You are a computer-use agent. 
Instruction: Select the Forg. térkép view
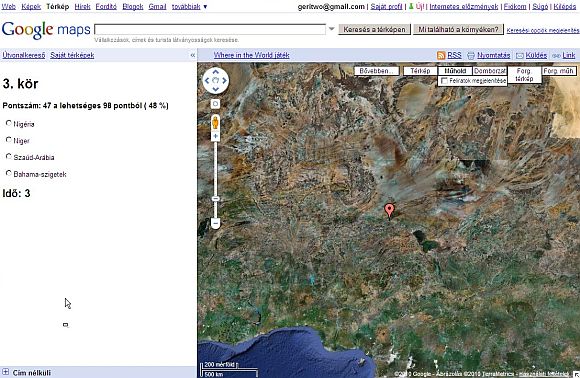(x=524, y=74)
